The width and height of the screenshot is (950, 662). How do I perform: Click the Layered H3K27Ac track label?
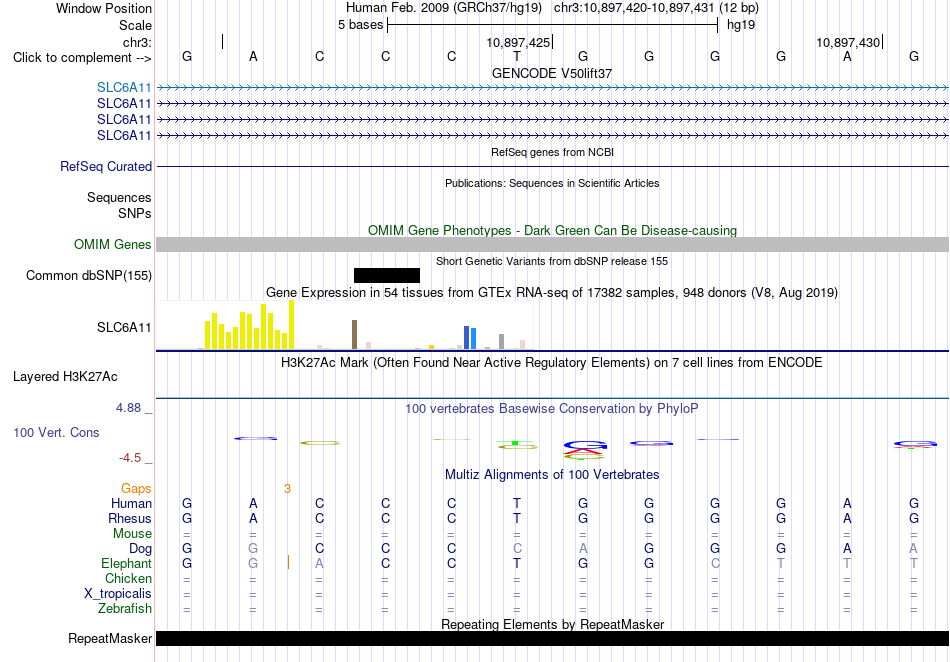tap(65, 377)
